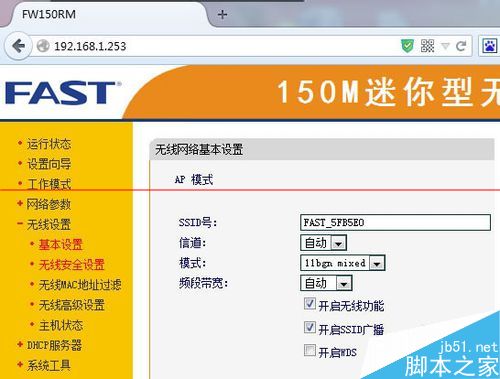Enable 开启WDS checkbox
Image resolution: width=500 pixels, height=379 pixels.
[310, 350]
